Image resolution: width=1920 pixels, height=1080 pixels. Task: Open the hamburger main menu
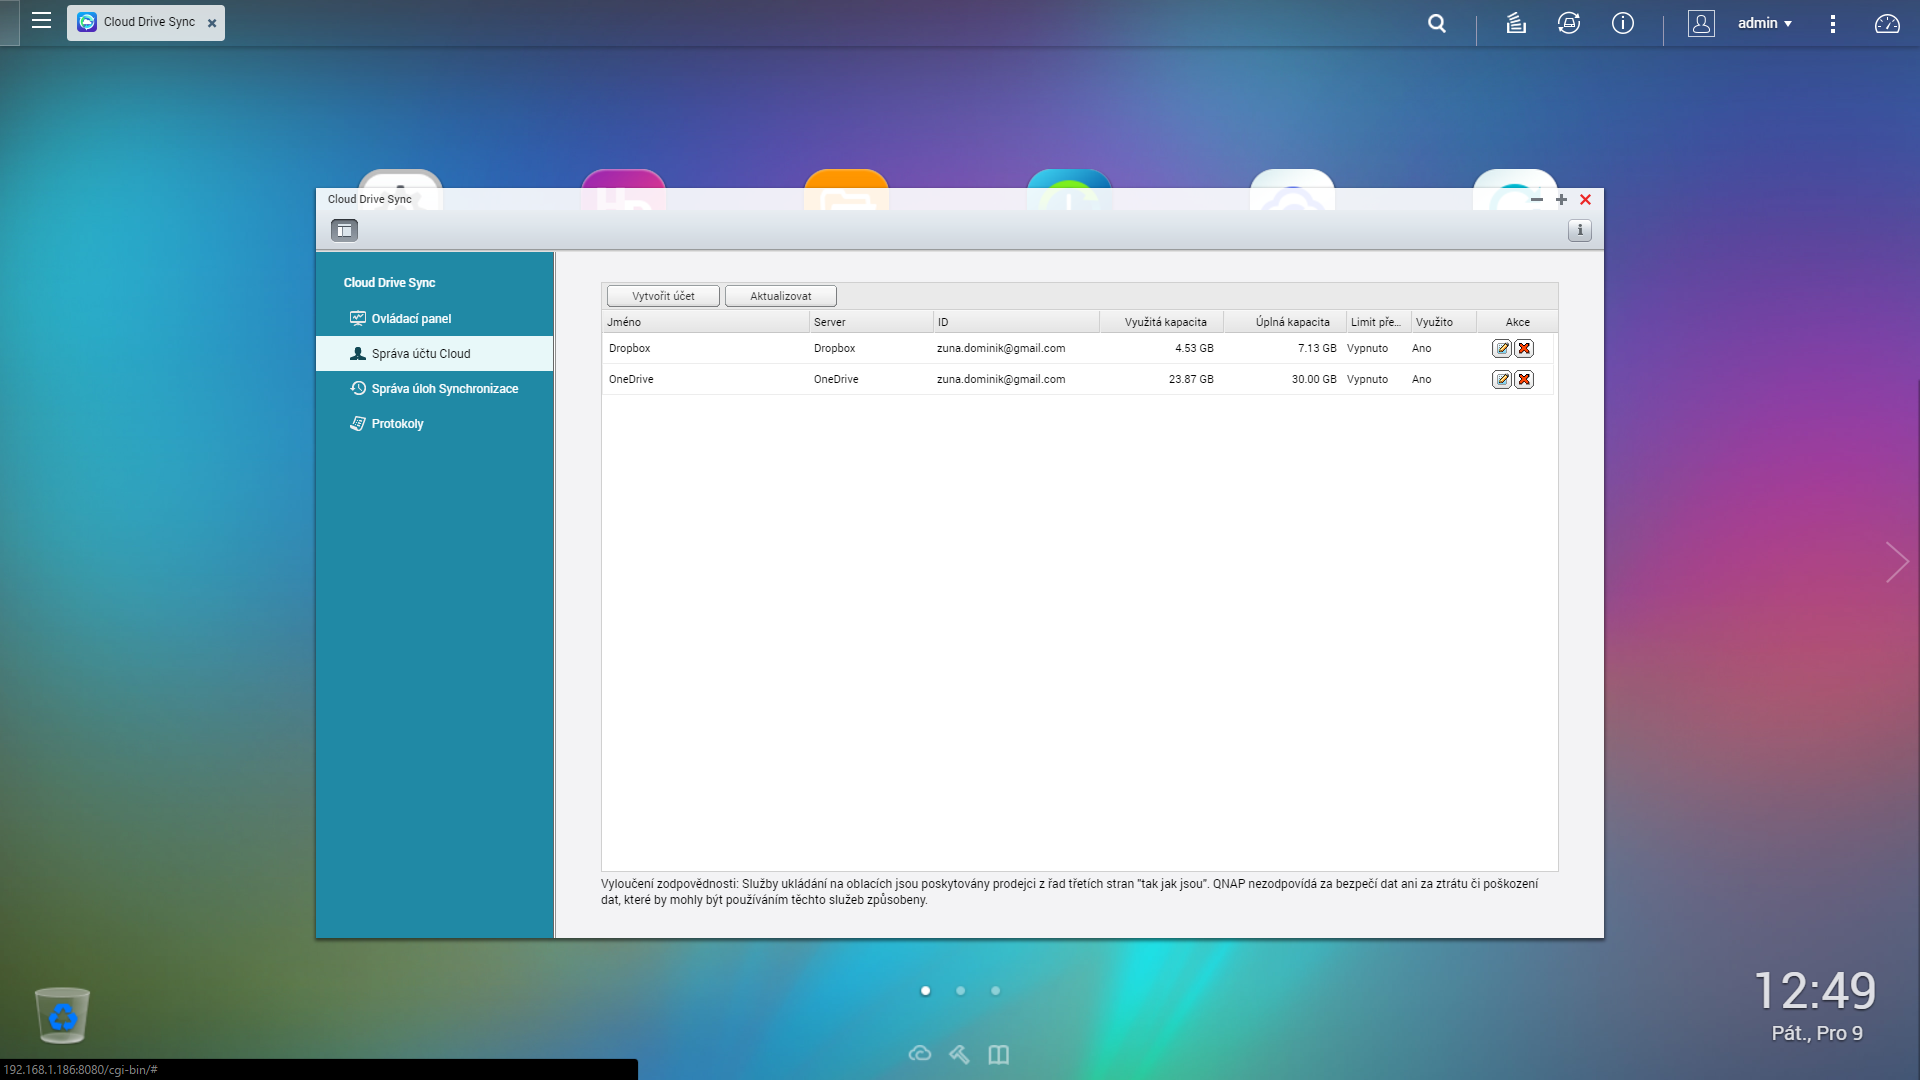point(41,21)
